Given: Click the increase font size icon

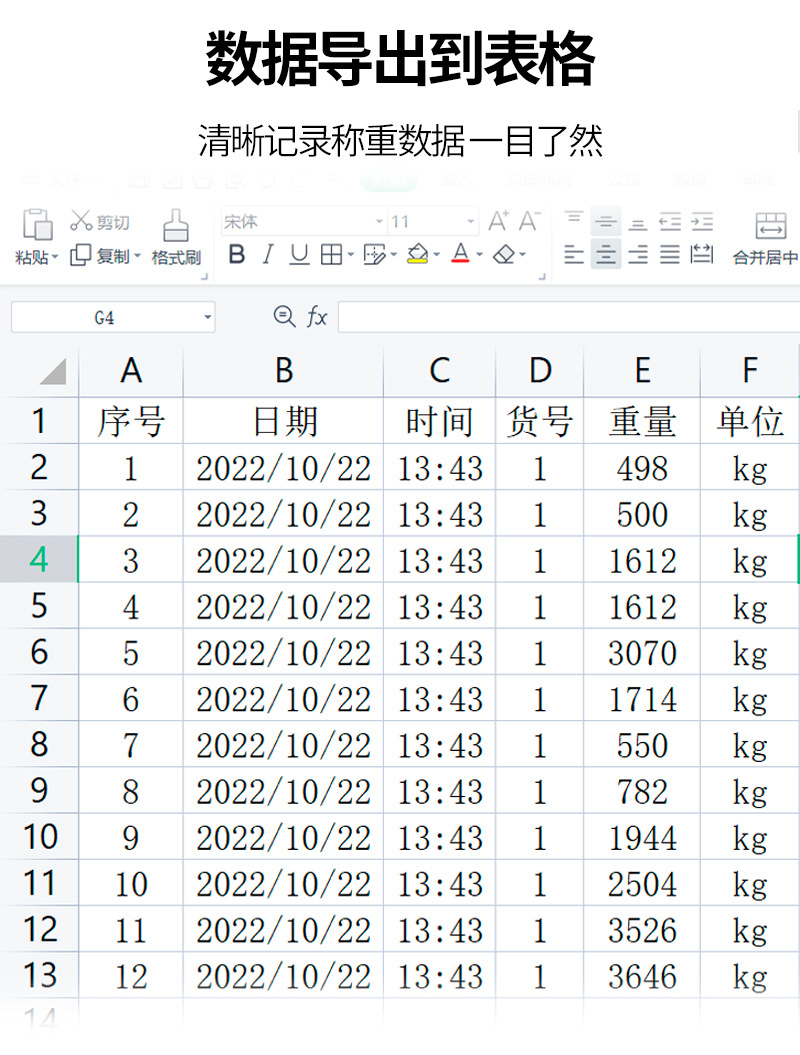Looking at the screenshot, I should coord(499,221).
